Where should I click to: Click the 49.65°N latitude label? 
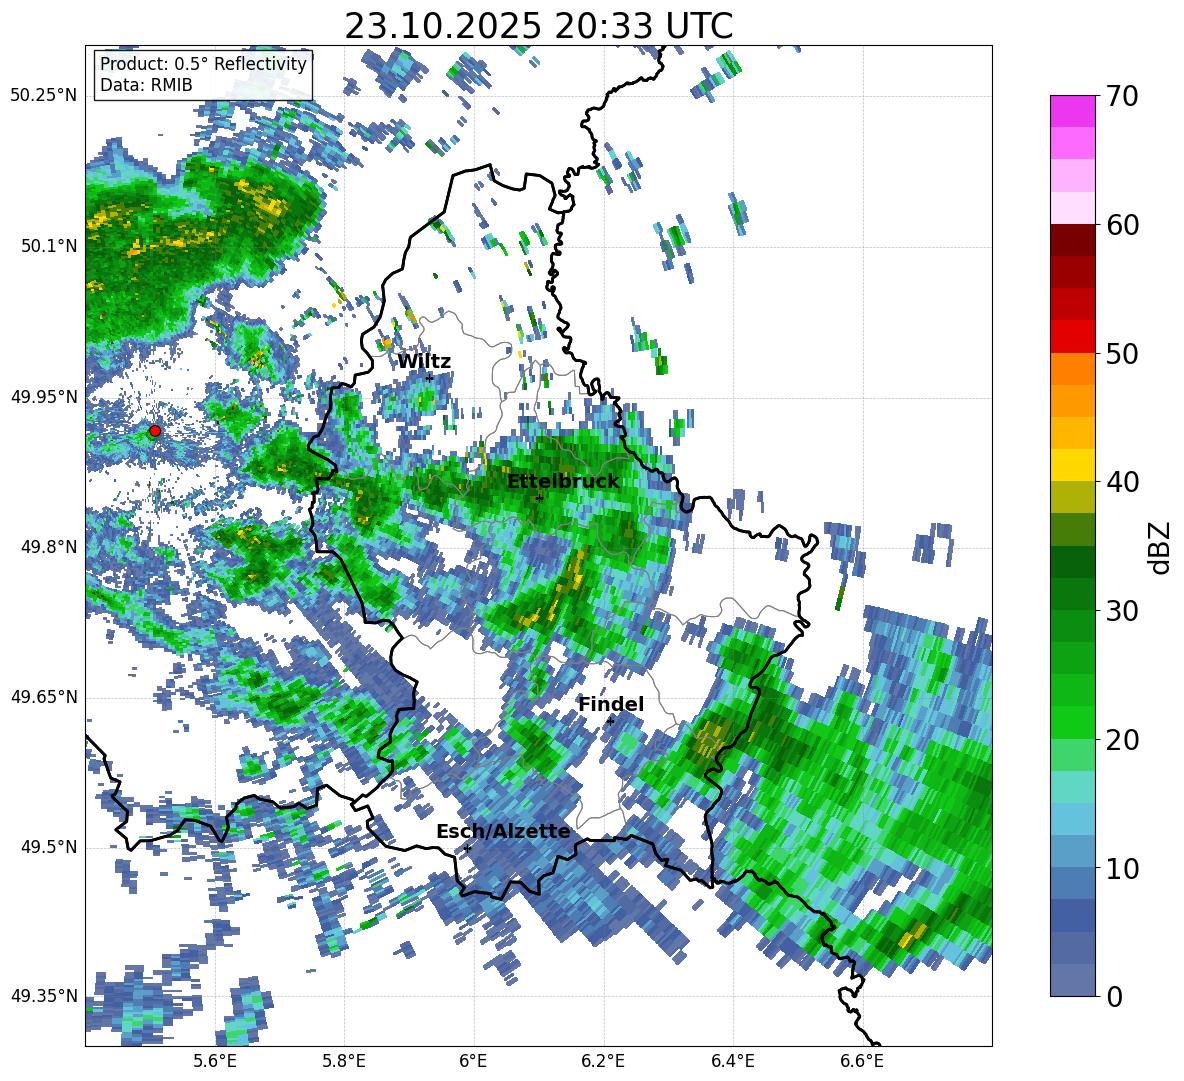[44, 697]
